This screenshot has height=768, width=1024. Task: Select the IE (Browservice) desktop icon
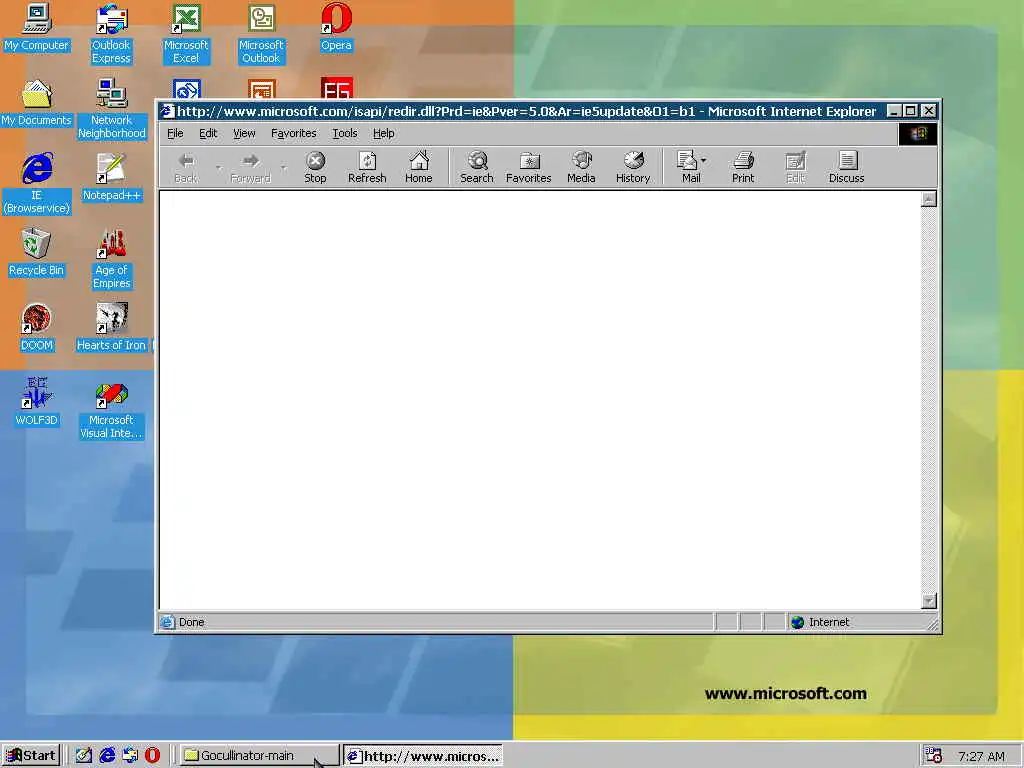pyautogui.click(x=37, y=184)
